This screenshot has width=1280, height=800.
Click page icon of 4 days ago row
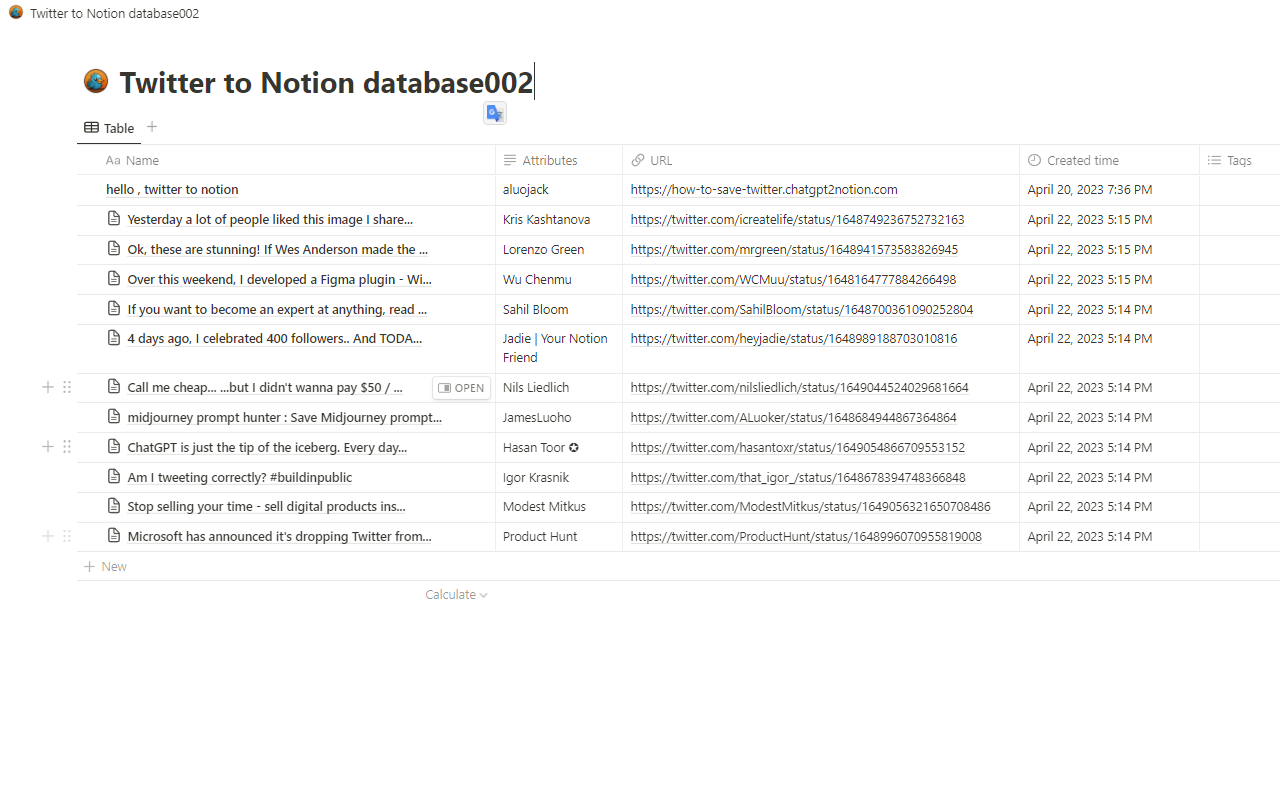click(114, 338)
